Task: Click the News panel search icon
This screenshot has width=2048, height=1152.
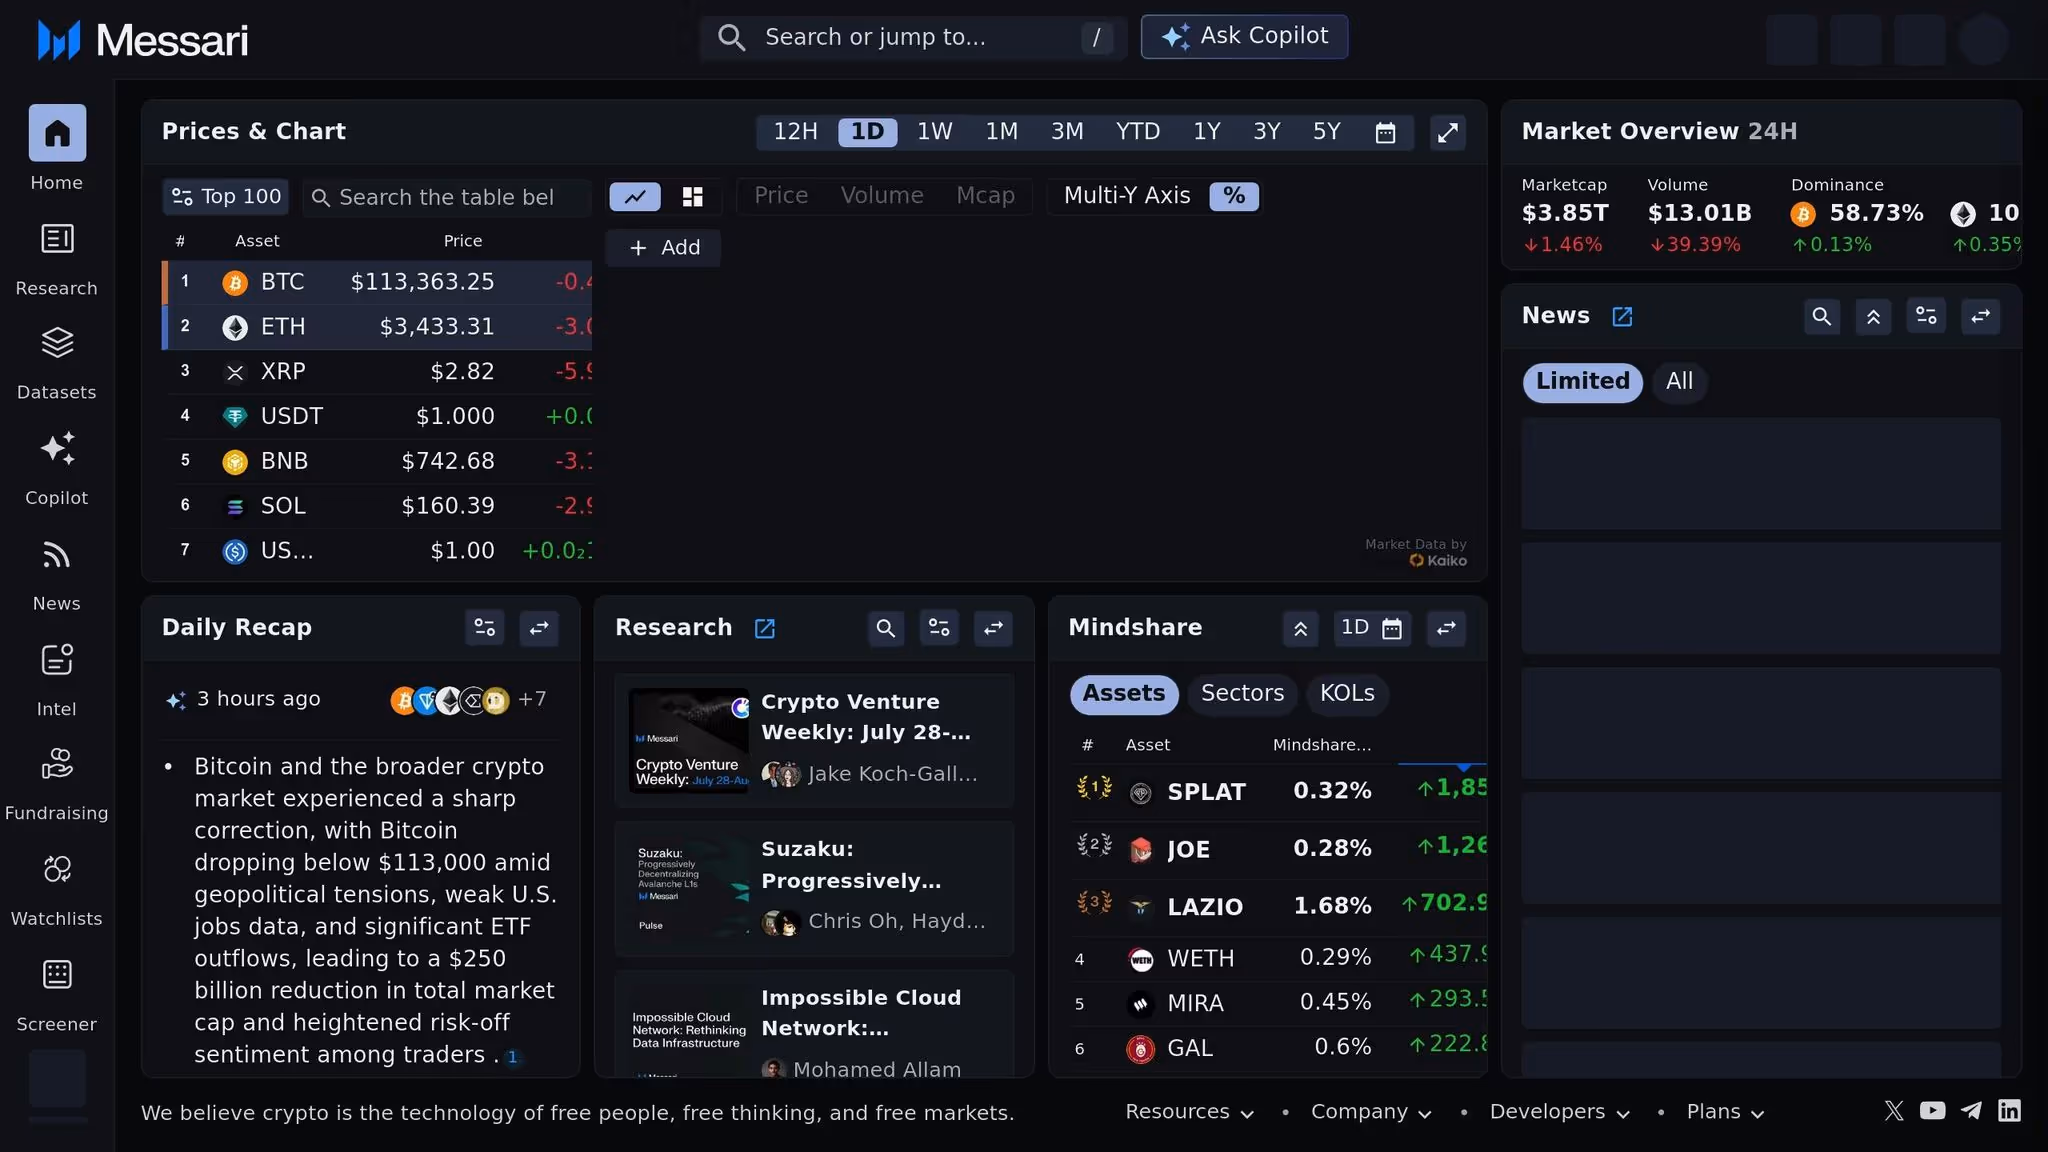Action: [1821, 317]
